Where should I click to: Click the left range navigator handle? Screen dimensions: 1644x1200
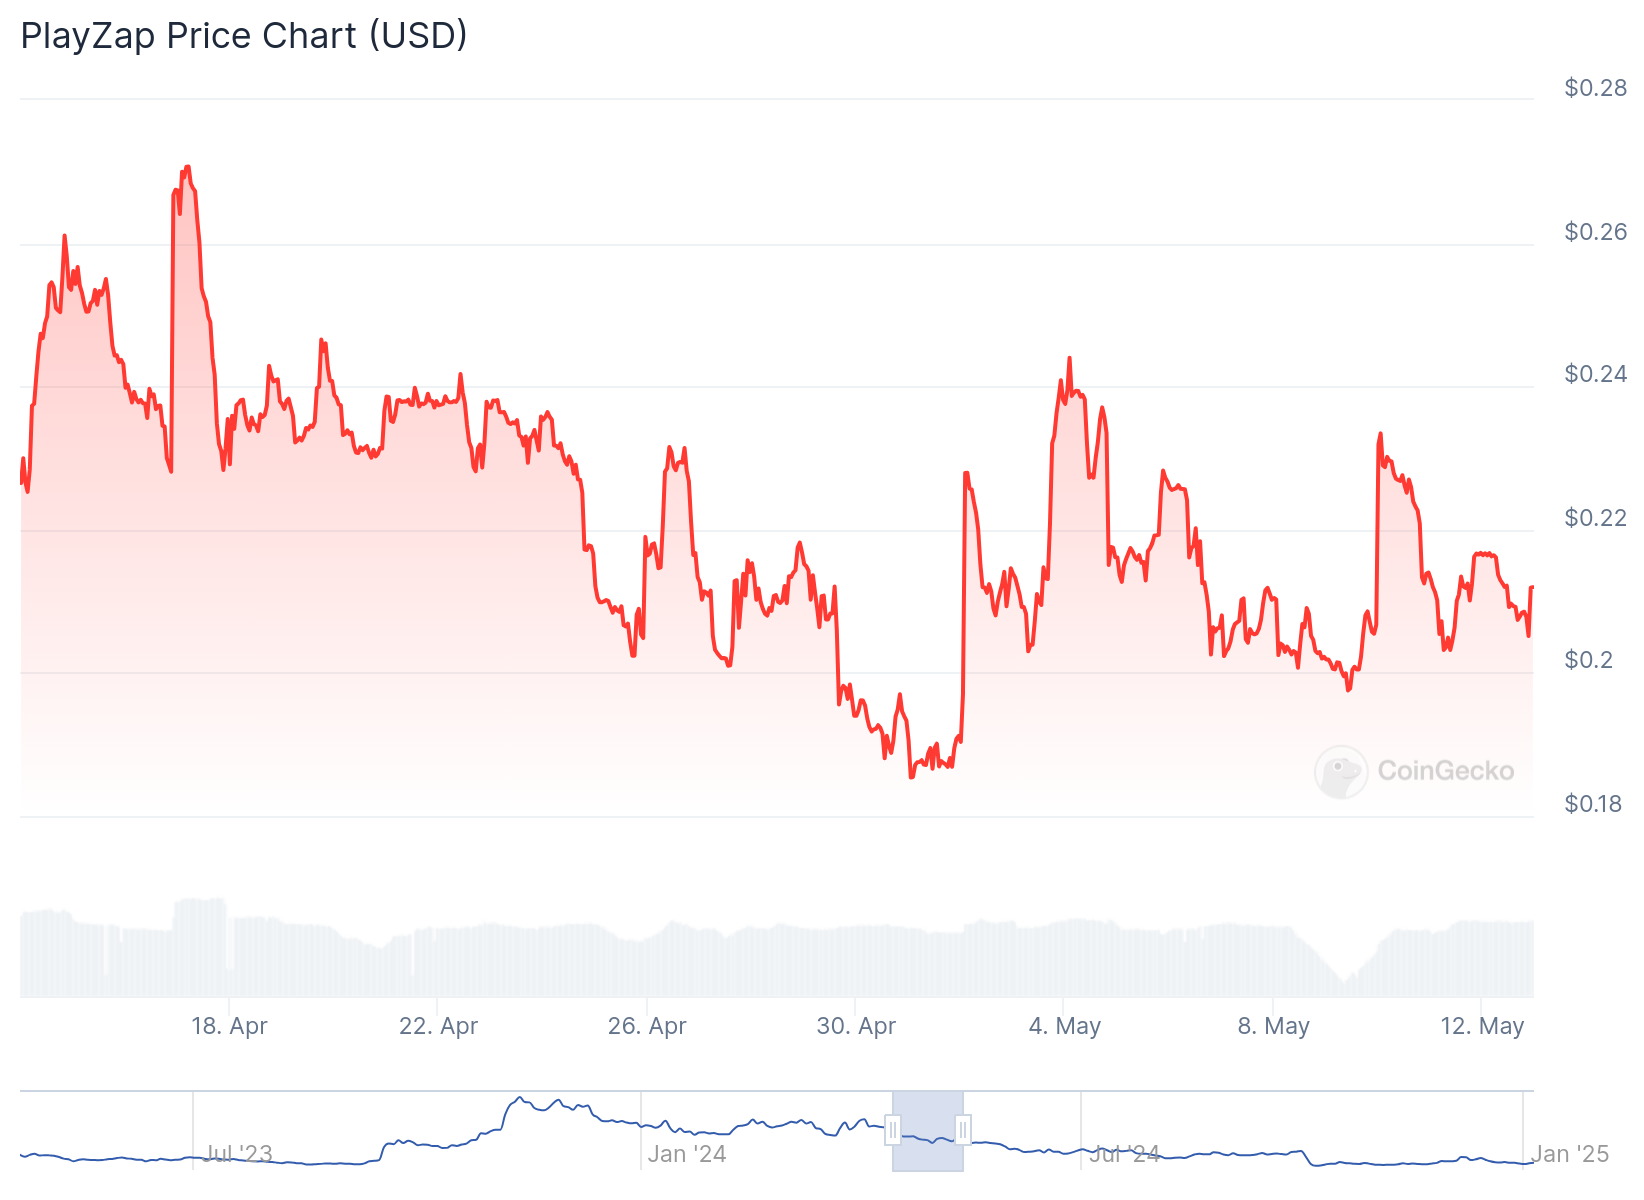[893, 1131]
